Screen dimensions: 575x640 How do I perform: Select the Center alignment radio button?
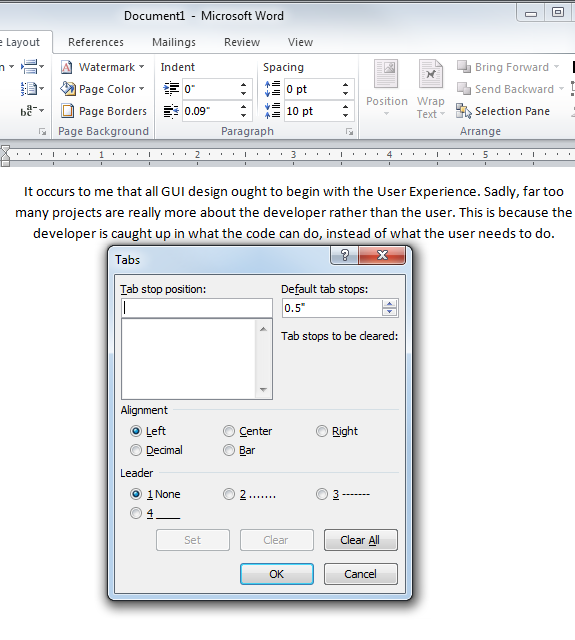229,431
